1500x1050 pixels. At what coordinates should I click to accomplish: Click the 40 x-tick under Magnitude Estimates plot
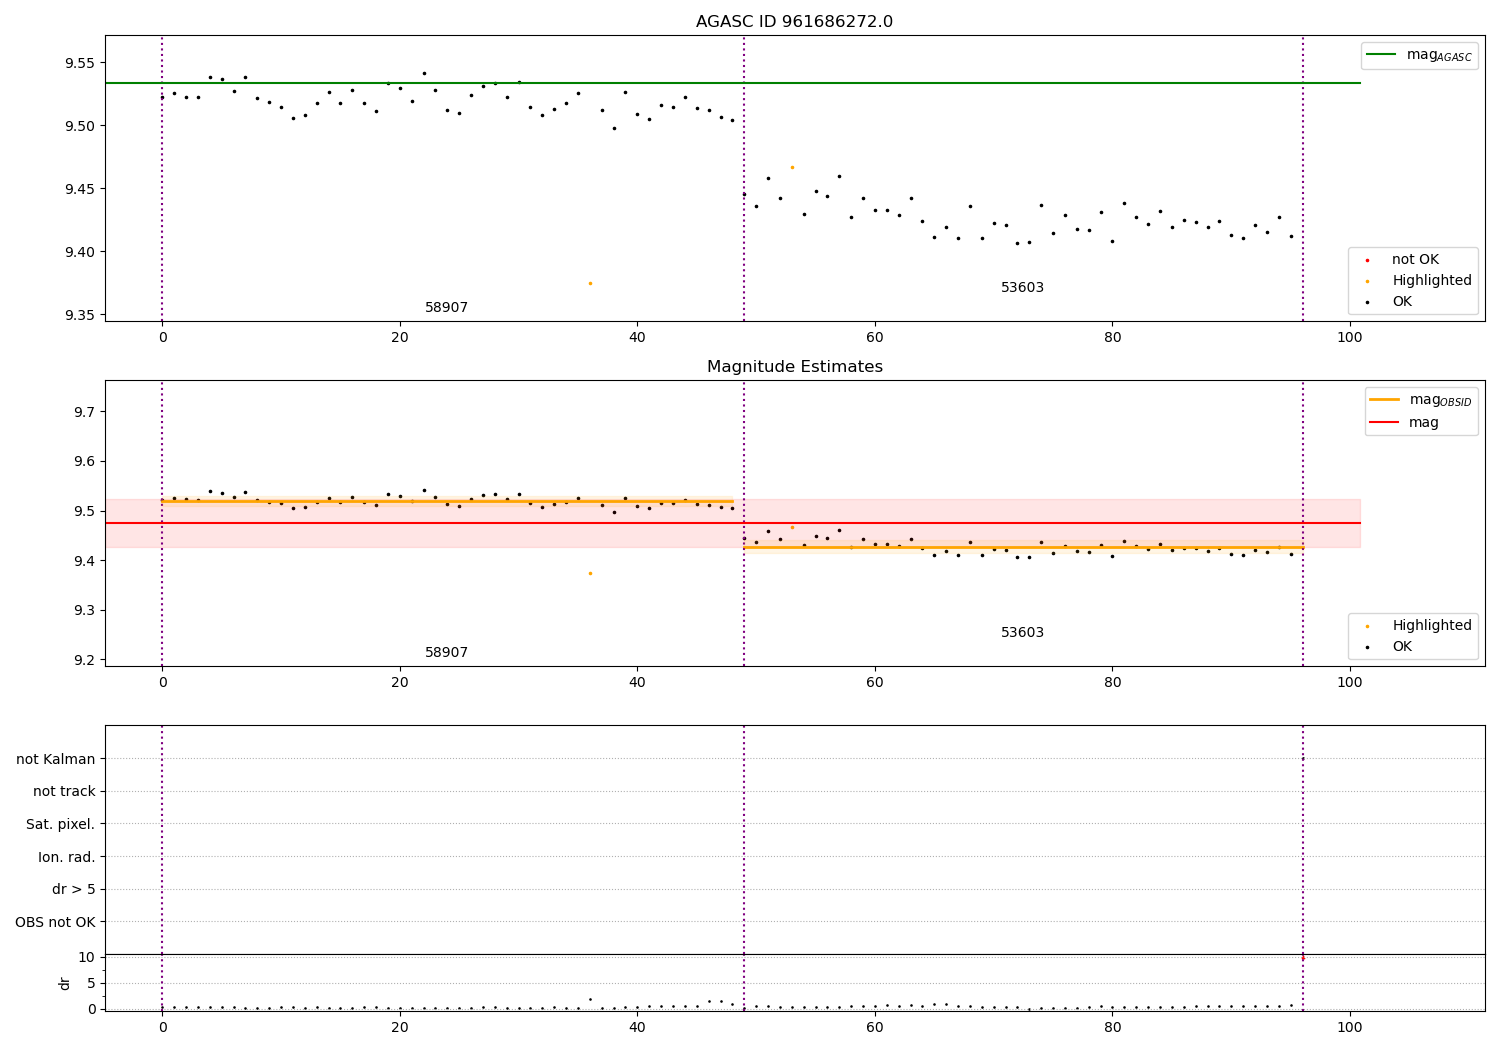point(637,683)
